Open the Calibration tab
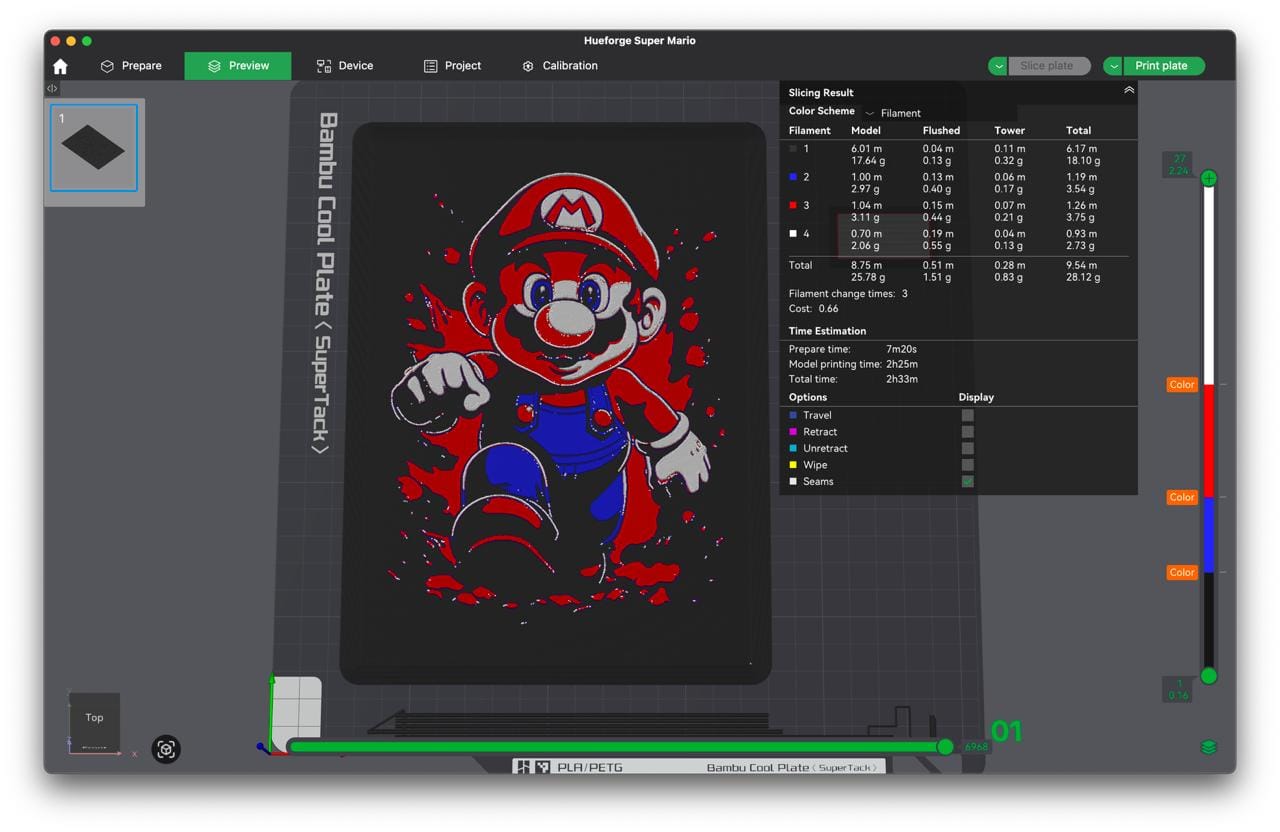Image resolution: width=1280 pixels, height=832 pixels. [560, 66]
